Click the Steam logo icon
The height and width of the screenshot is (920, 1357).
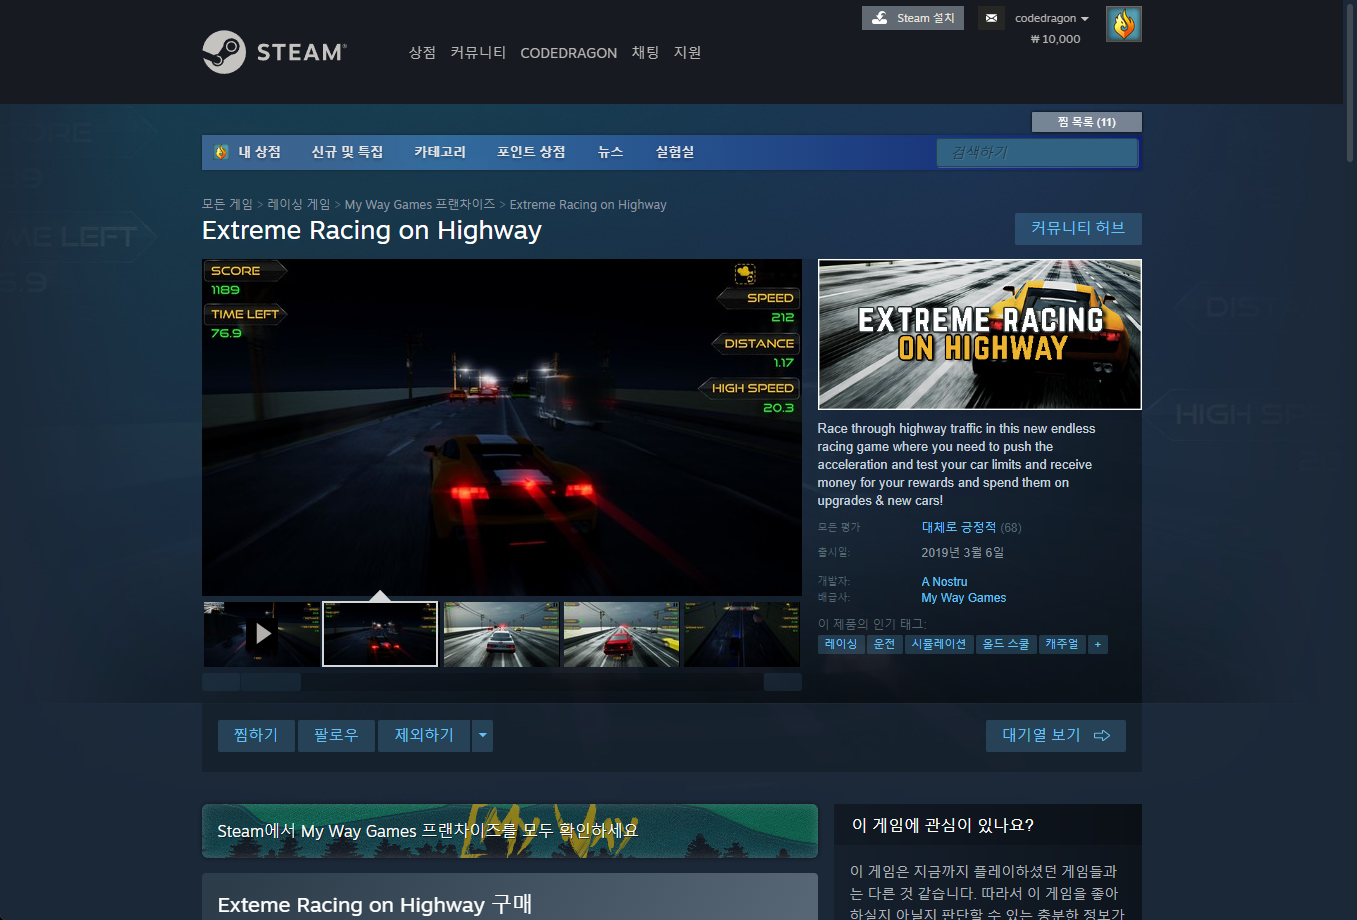point(274,52)
